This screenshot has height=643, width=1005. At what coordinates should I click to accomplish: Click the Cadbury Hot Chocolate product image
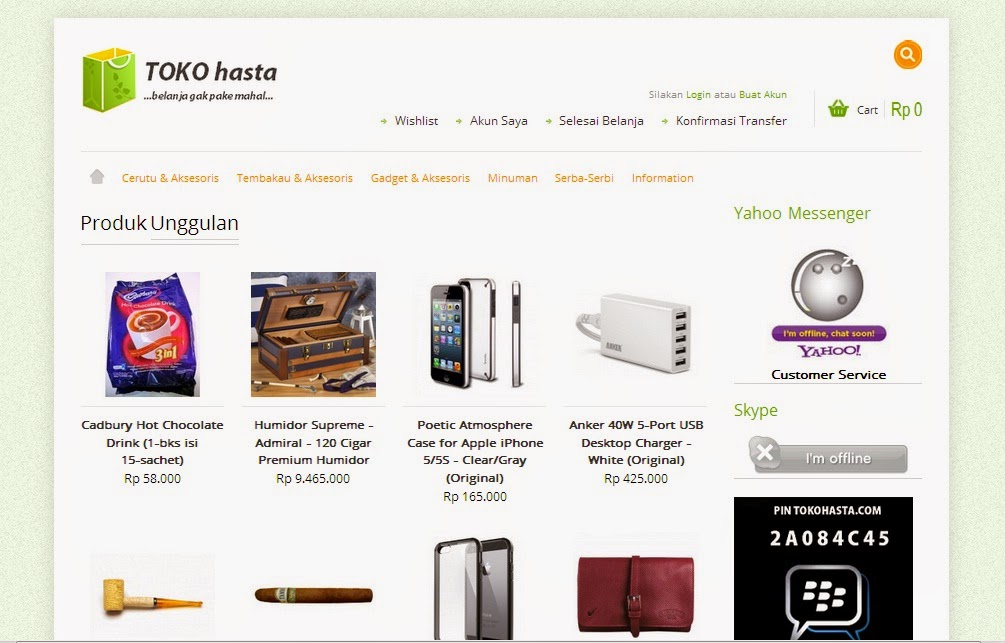tap(153, 334)
